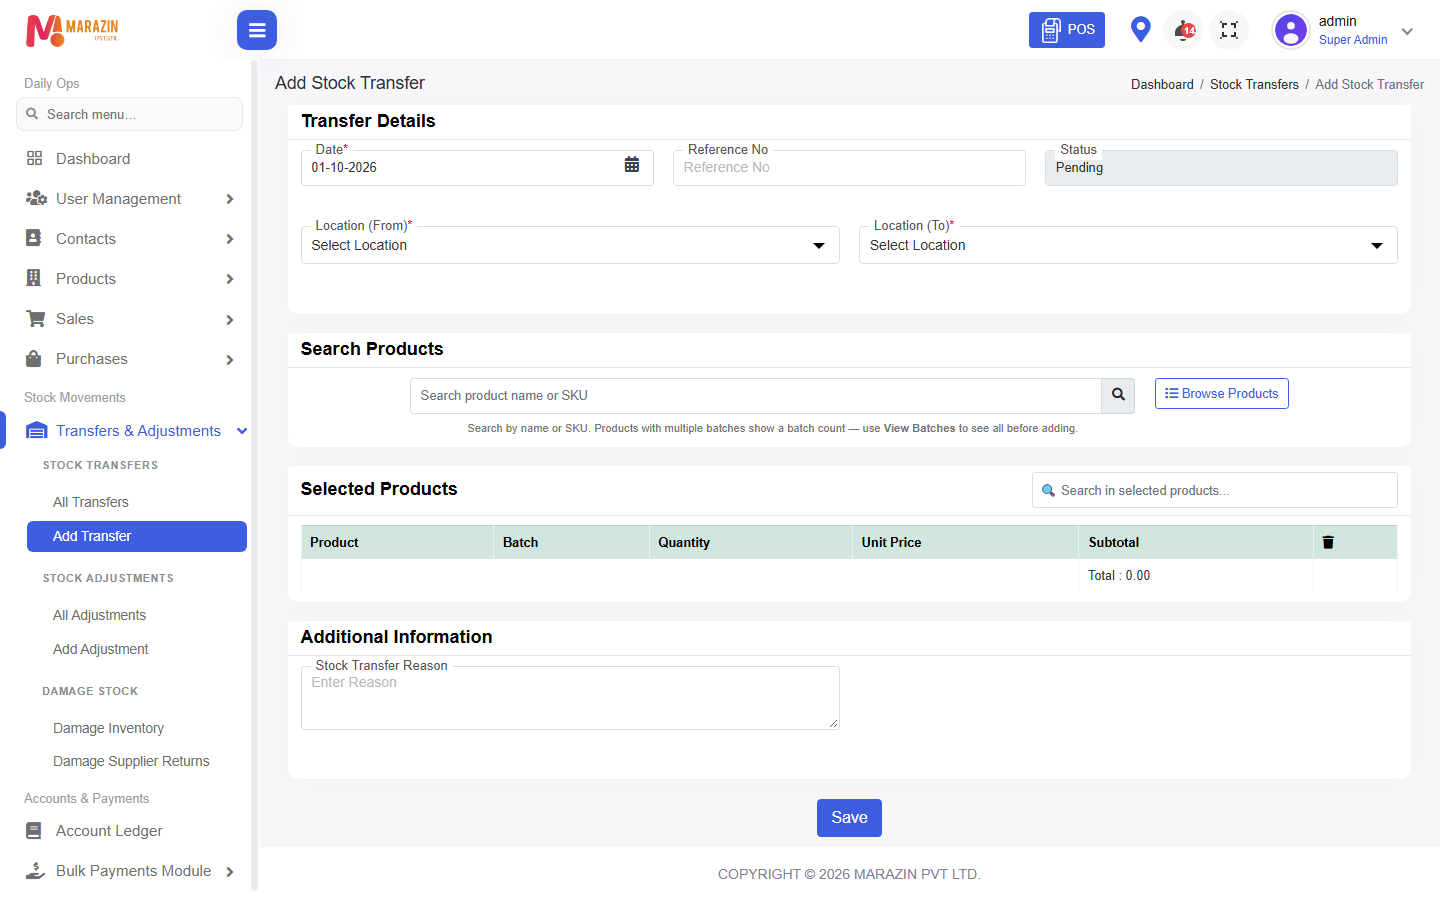Click the Marazin logo

[x=72, y=31]
